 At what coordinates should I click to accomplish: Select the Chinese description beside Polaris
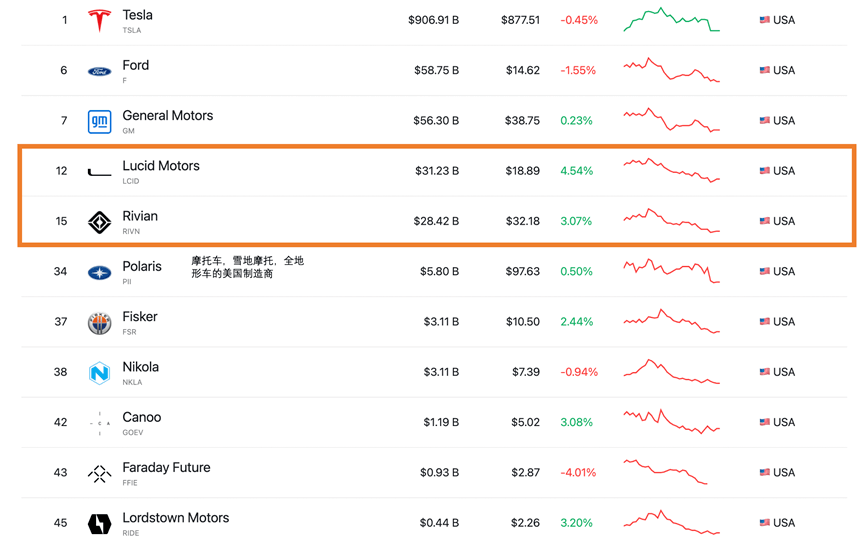[x=247, y=267]
